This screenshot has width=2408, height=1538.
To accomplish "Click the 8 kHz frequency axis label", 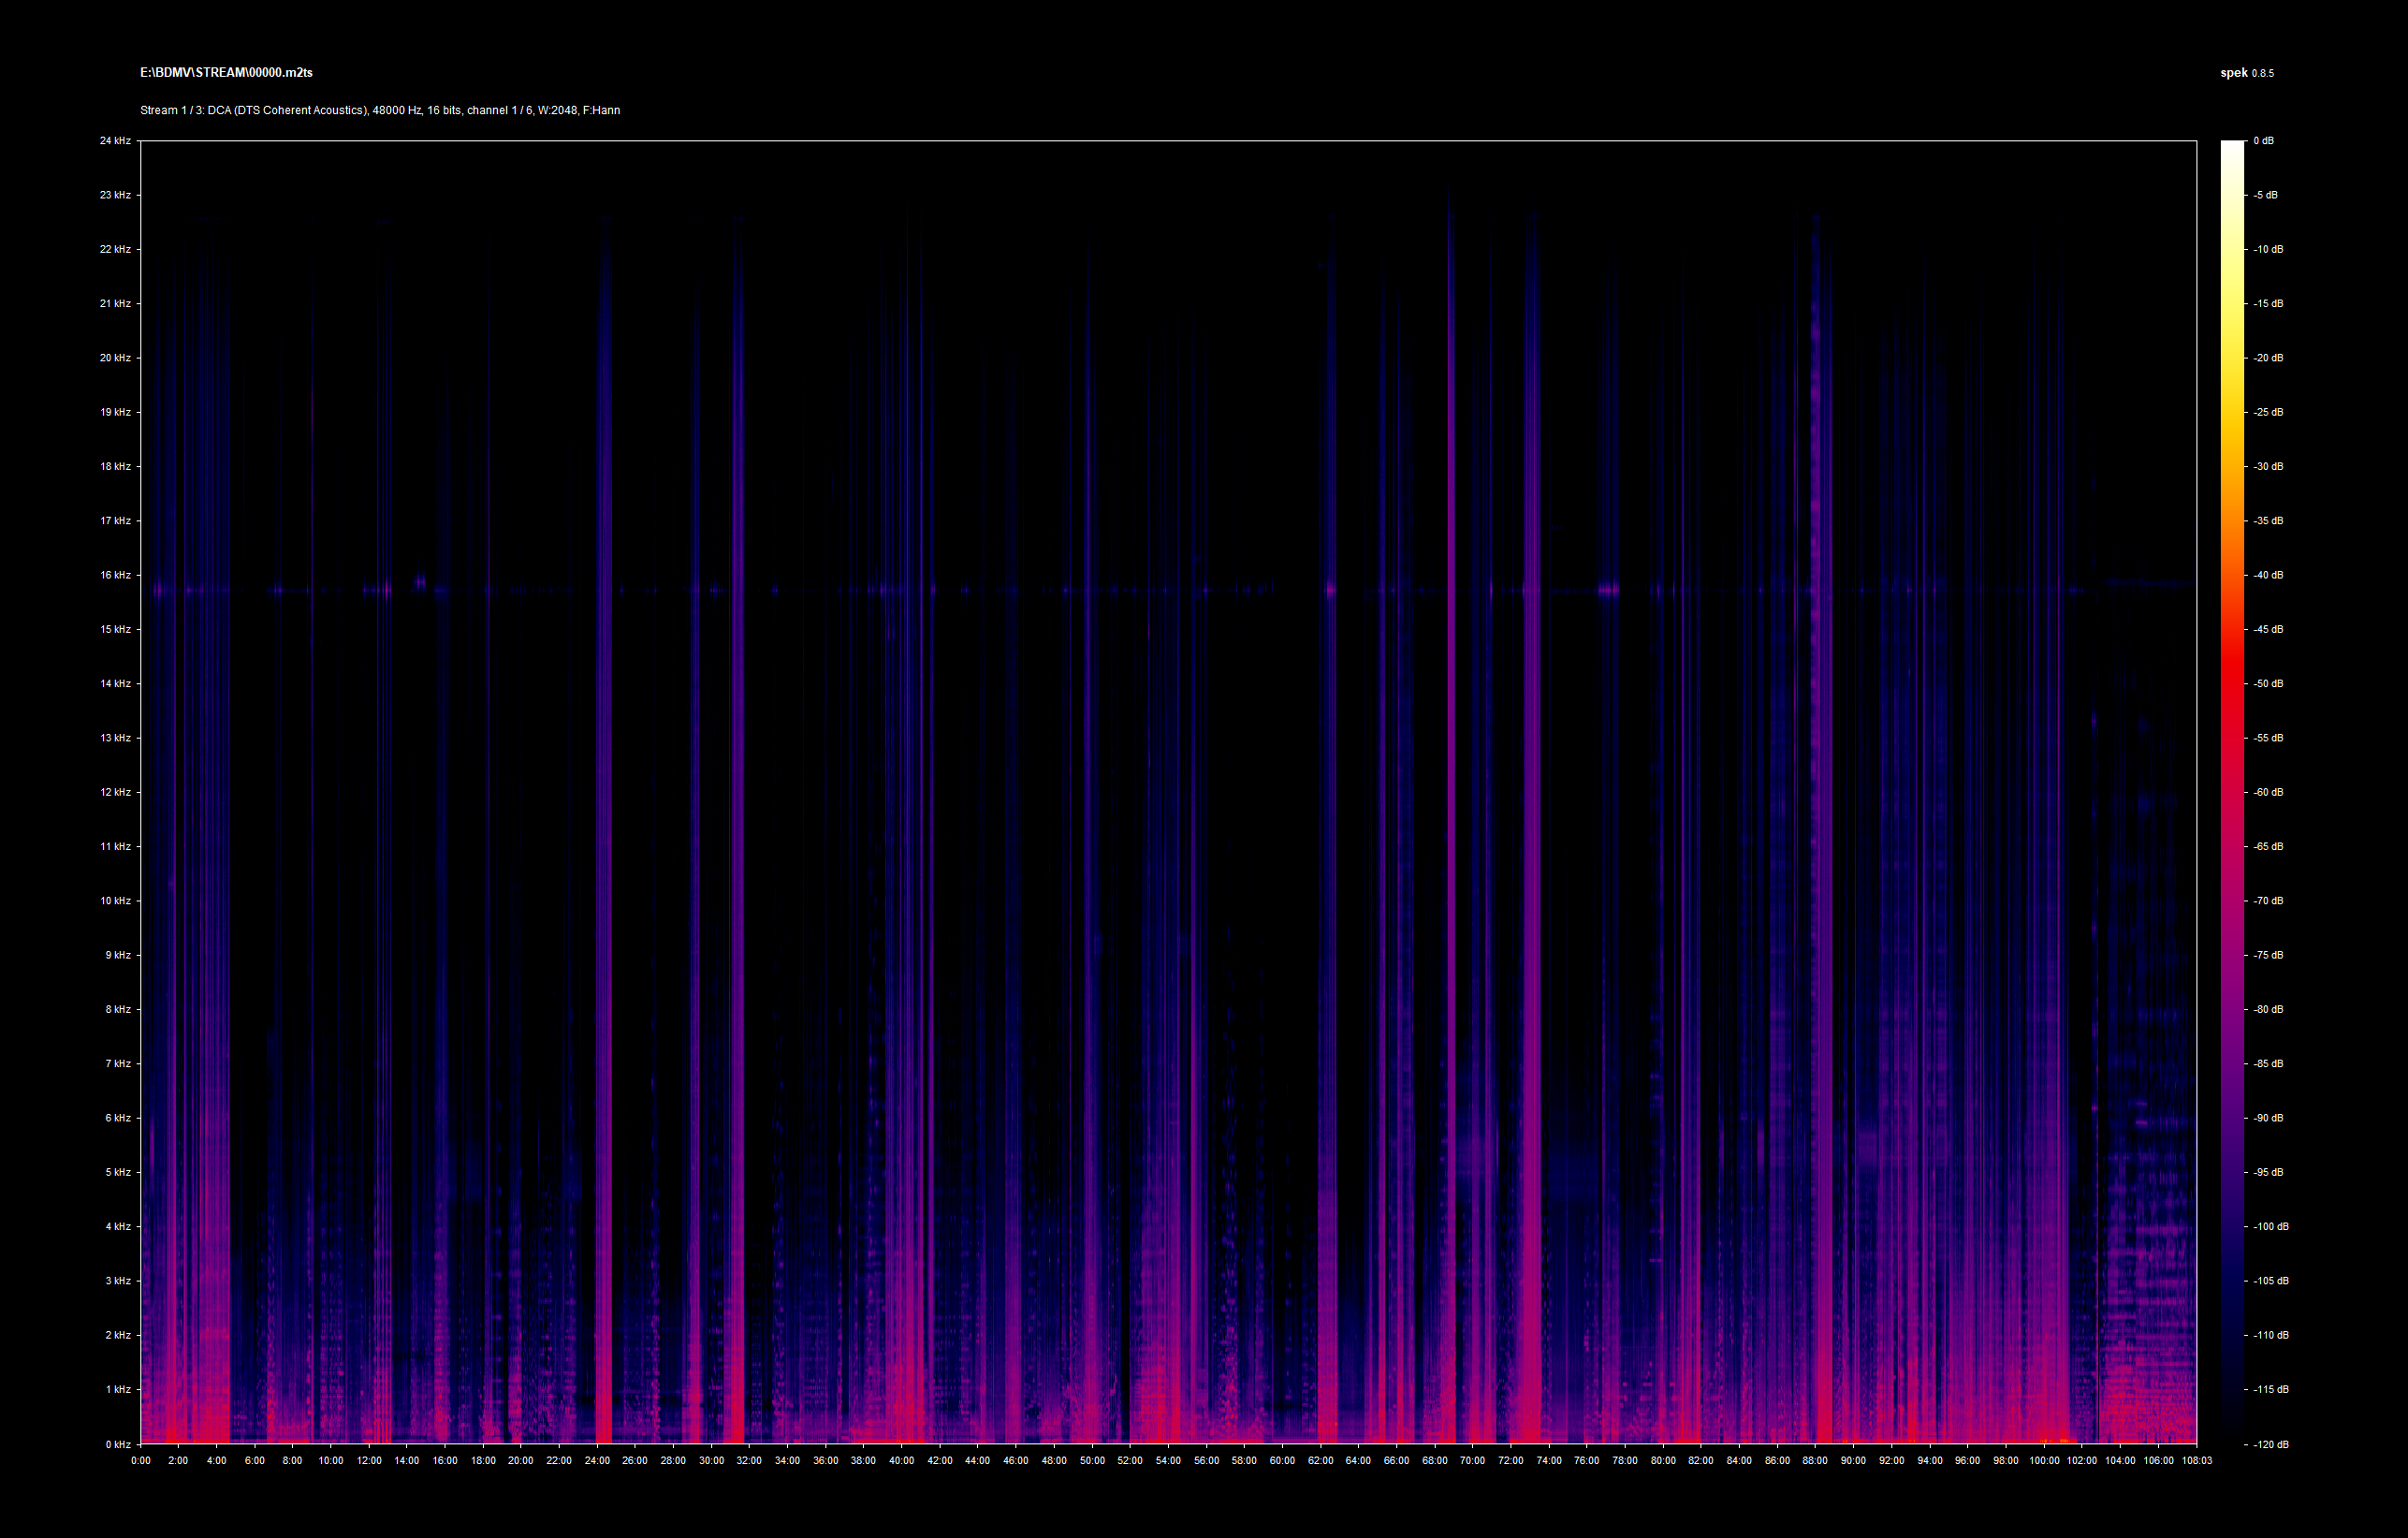I will [x=118, y=1009].
